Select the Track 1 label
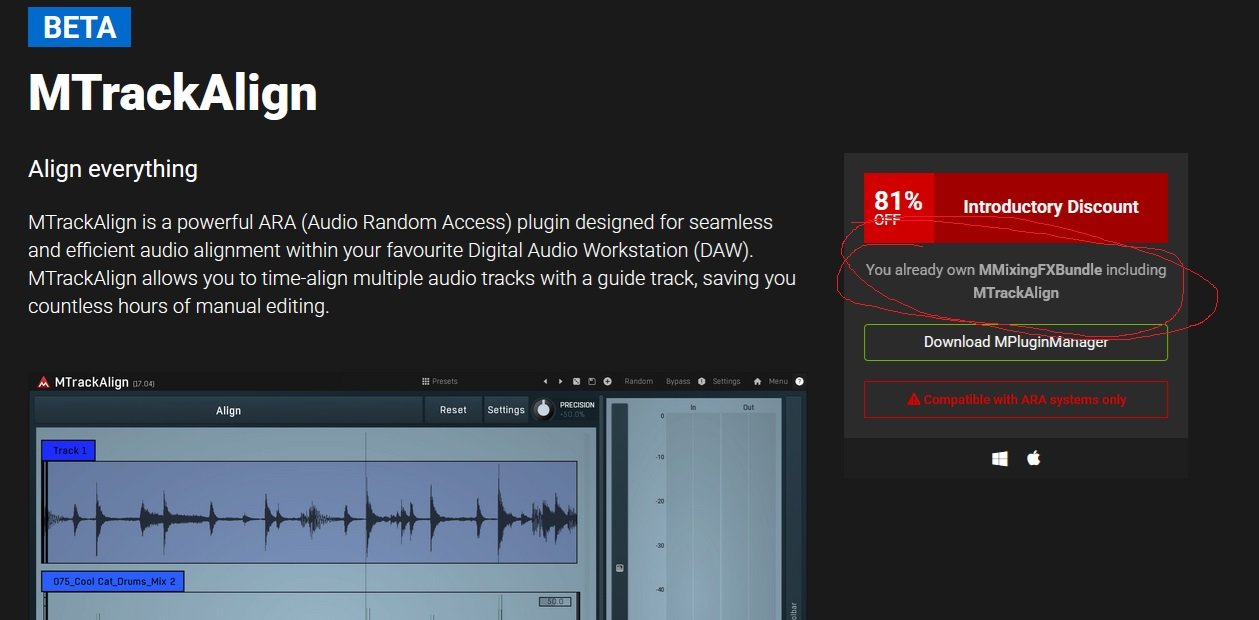This screenshot has width=1259, height=620. (69, 451)
